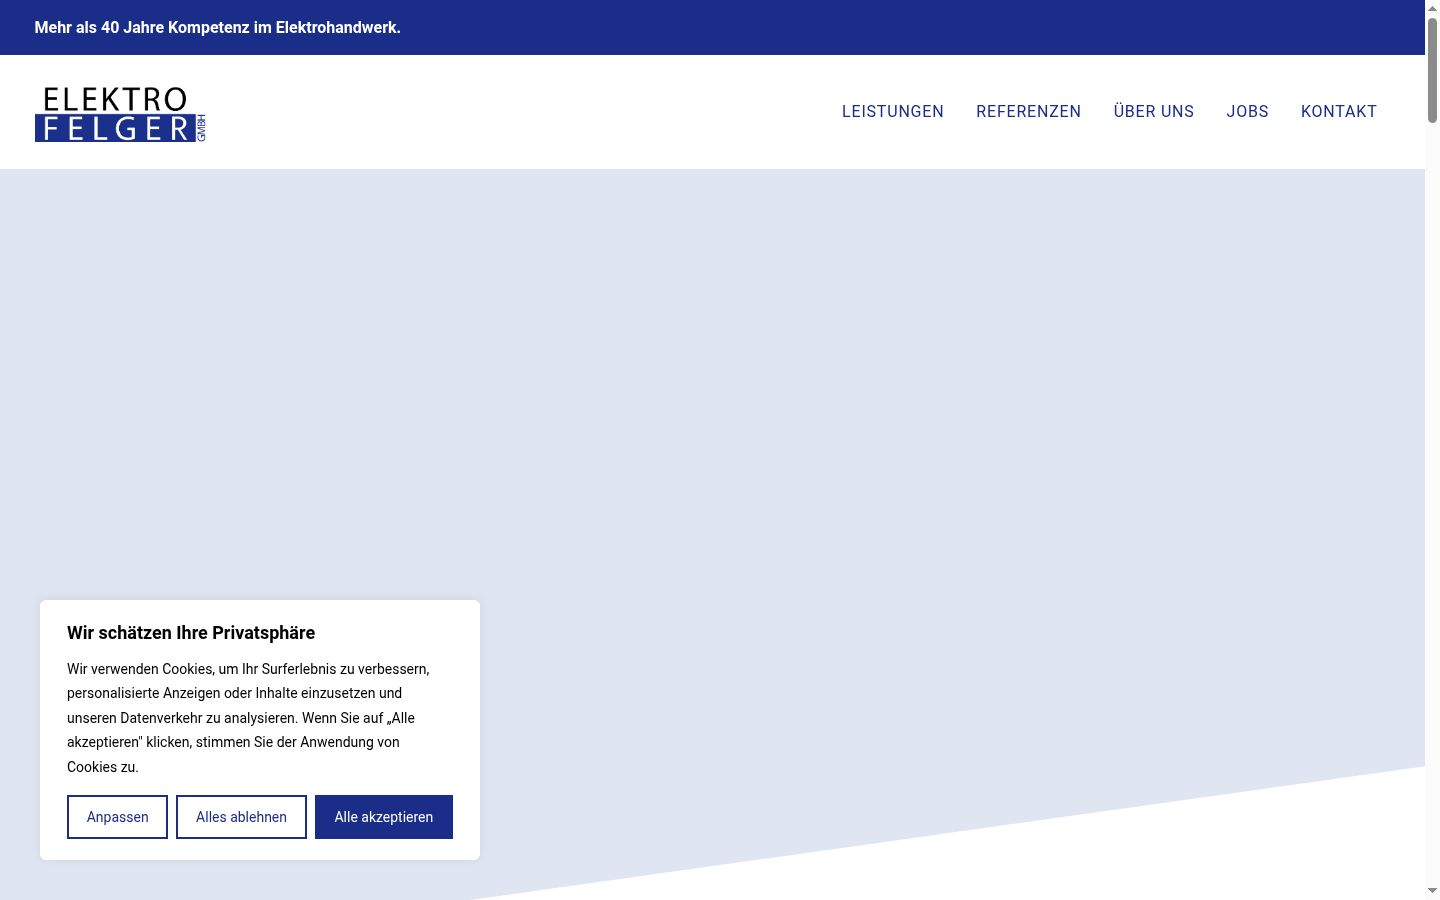This screenshot has width=1440, height=900.
Task: Click the Elektro Felger GmbH logo
Action: pos(120,113)
